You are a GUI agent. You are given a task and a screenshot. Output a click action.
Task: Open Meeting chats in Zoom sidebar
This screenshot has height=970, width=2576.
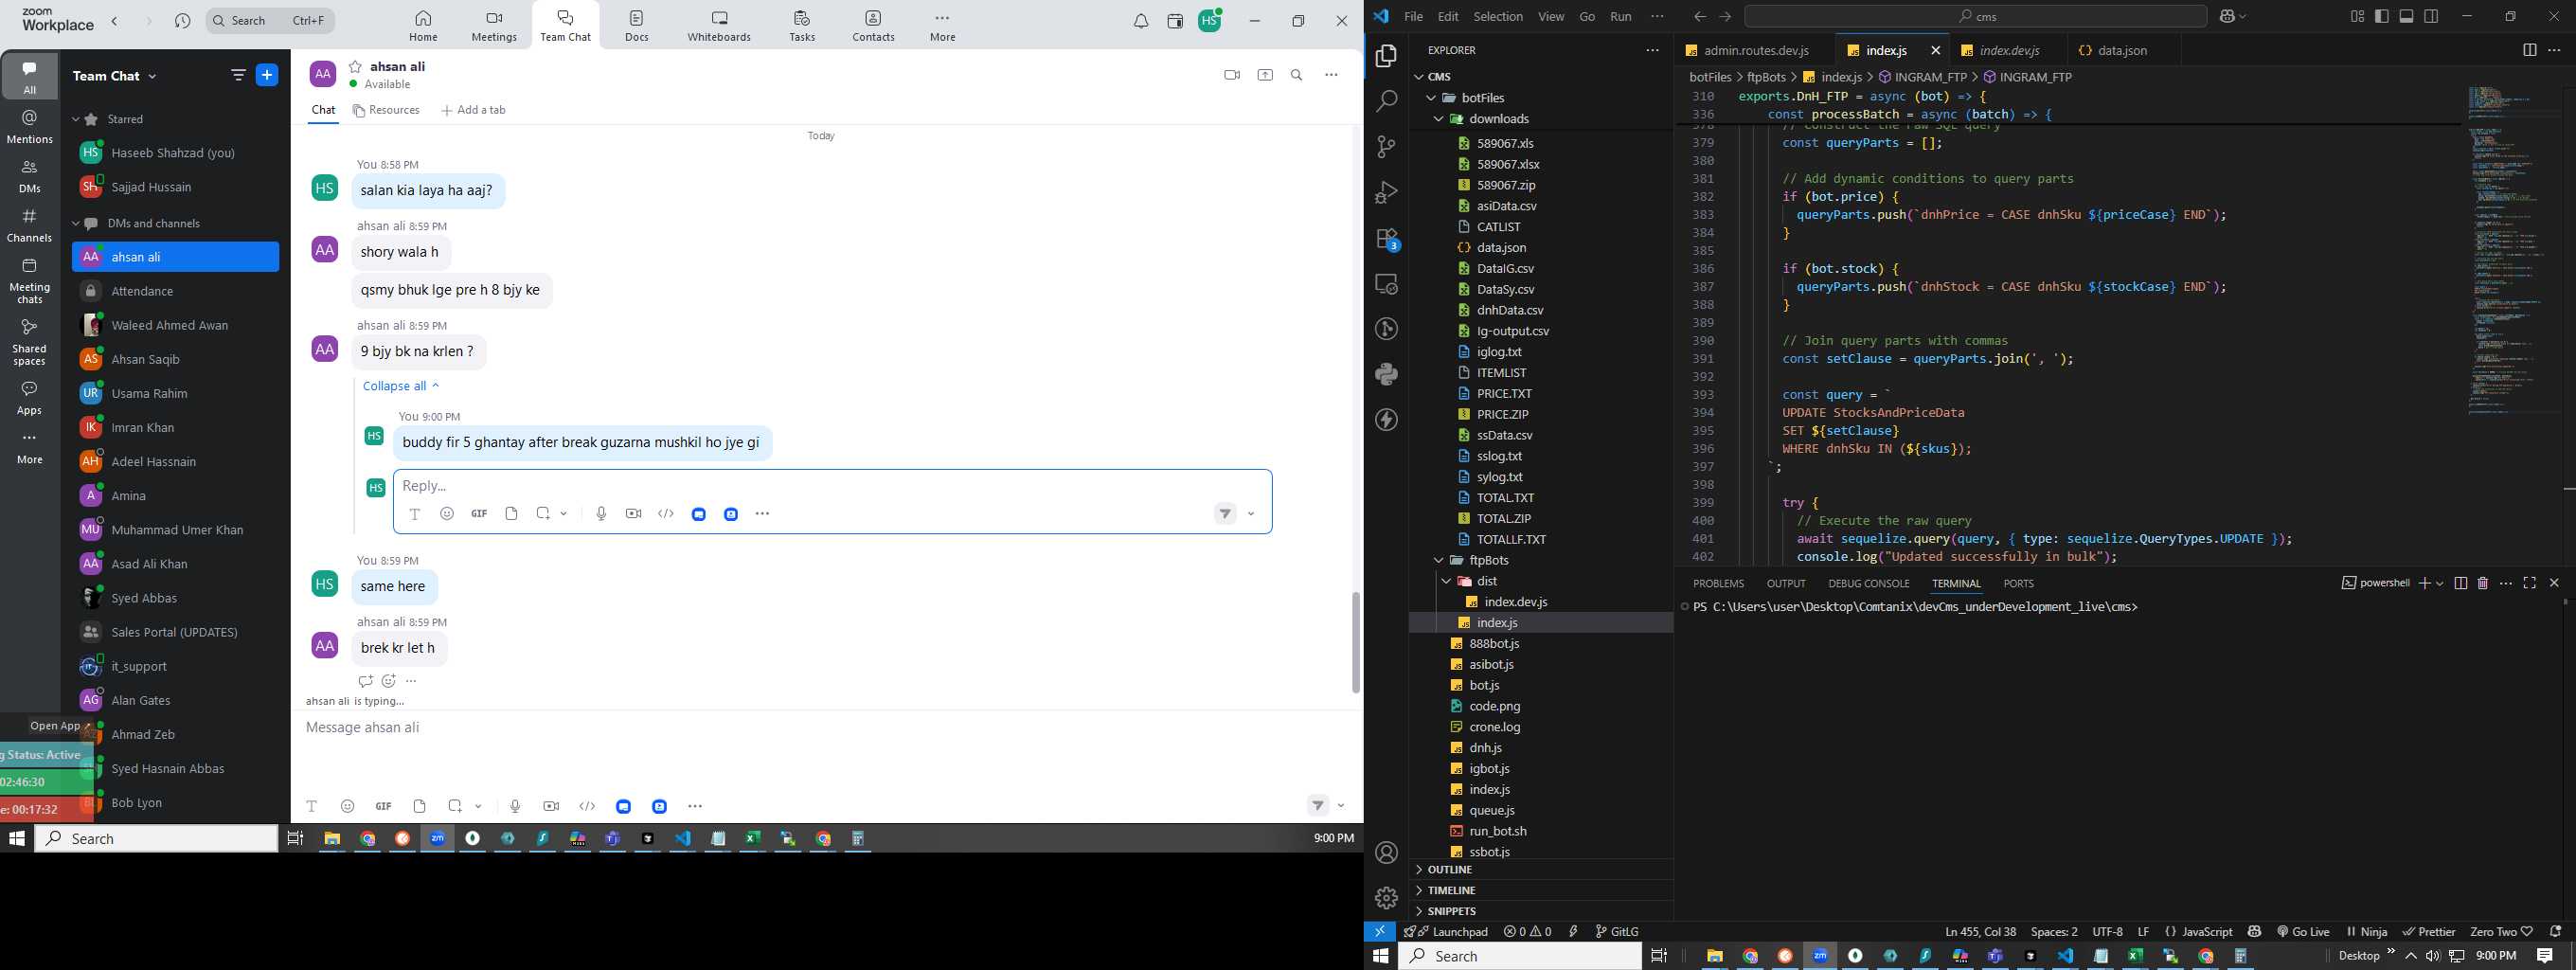30,281
